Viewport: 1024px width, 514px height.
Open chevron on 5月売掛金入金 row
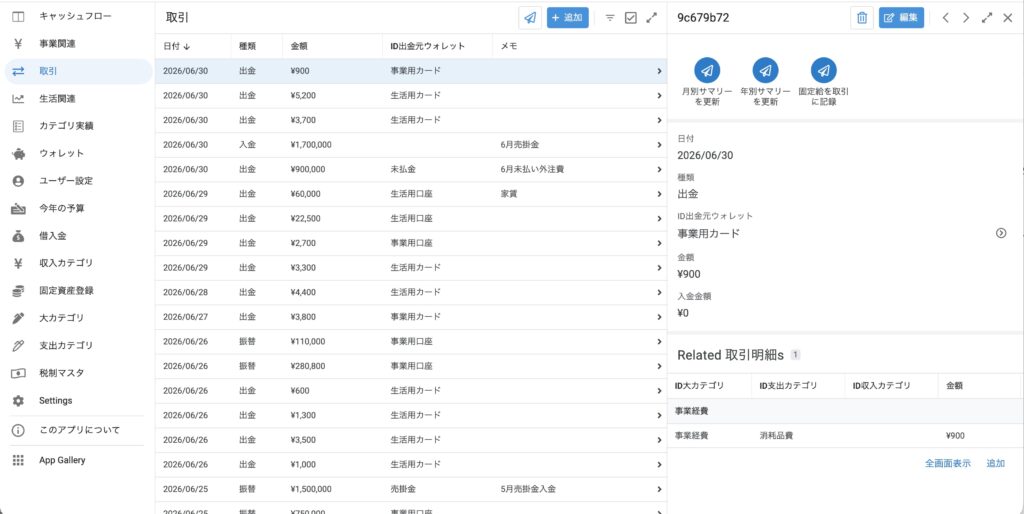pos(659,489)
